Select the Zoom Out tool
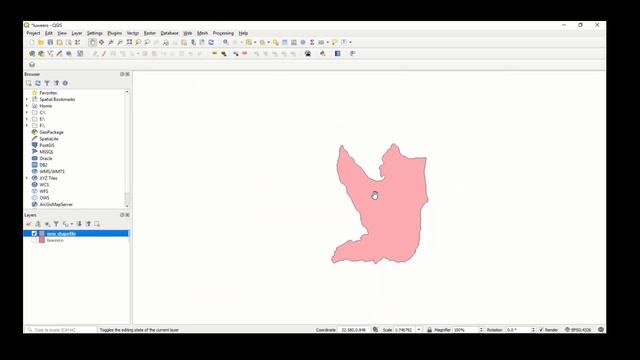This screenshot has height=360, width=640. click(120, 42)
